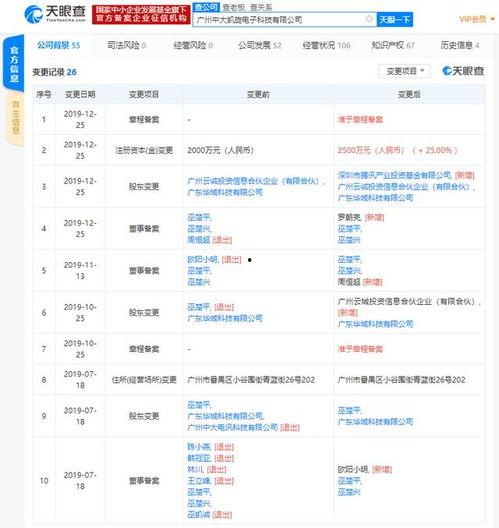Screen dimensions: 499x528
Task: Click 王立峰 in row 10 变更前 column
Action: pos(199,481)
